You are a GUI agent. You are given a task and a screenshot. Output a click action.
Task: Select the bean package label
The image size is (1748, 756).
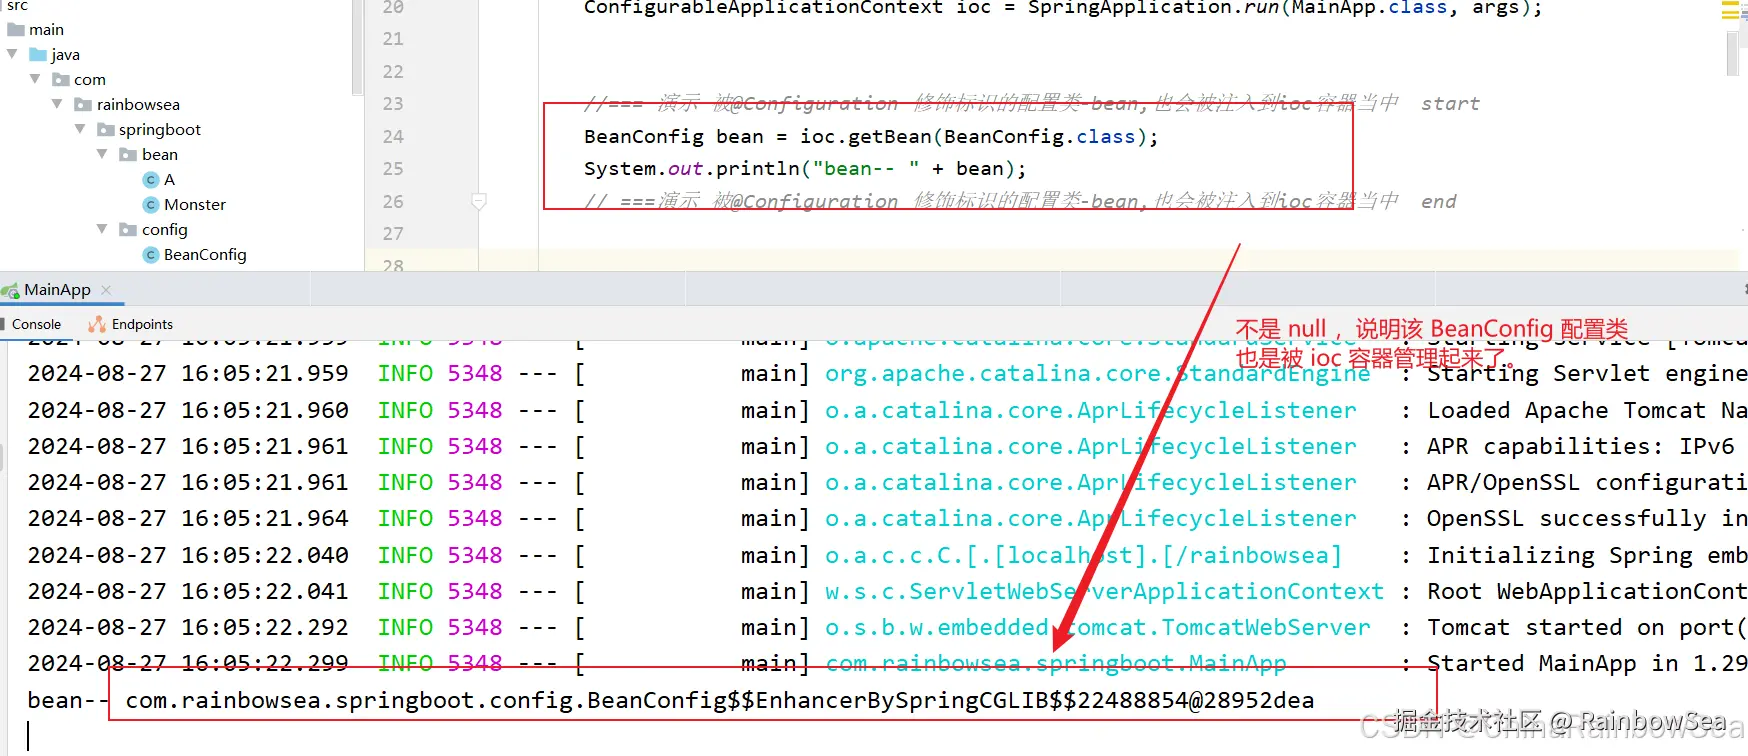[160, 155]
